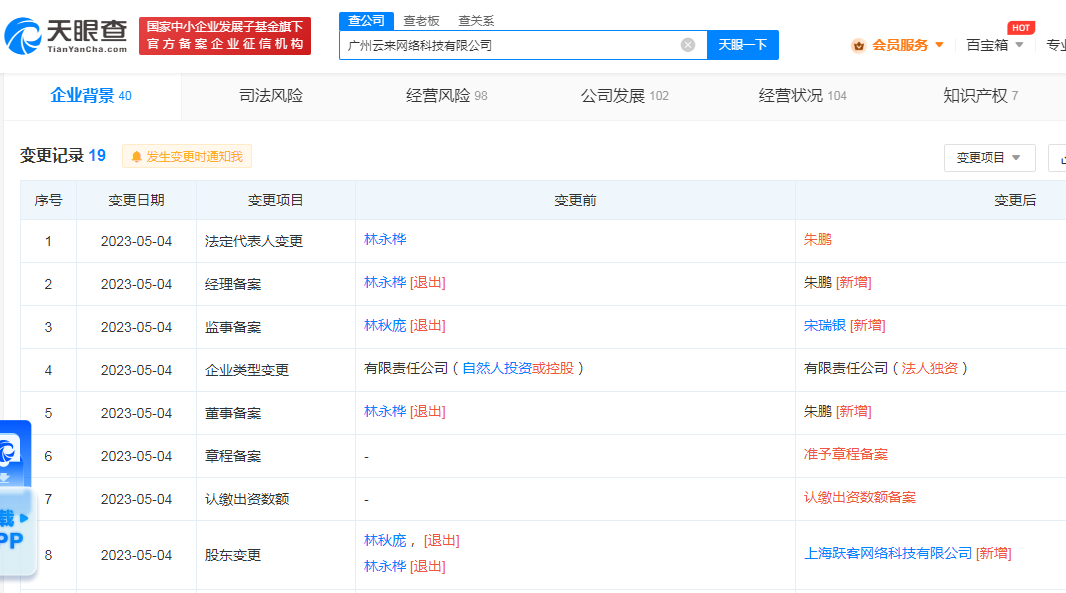This screenshot has height=593, width=1066.
Task: Click the 序号 column header
Action: [x=48, y=201]
